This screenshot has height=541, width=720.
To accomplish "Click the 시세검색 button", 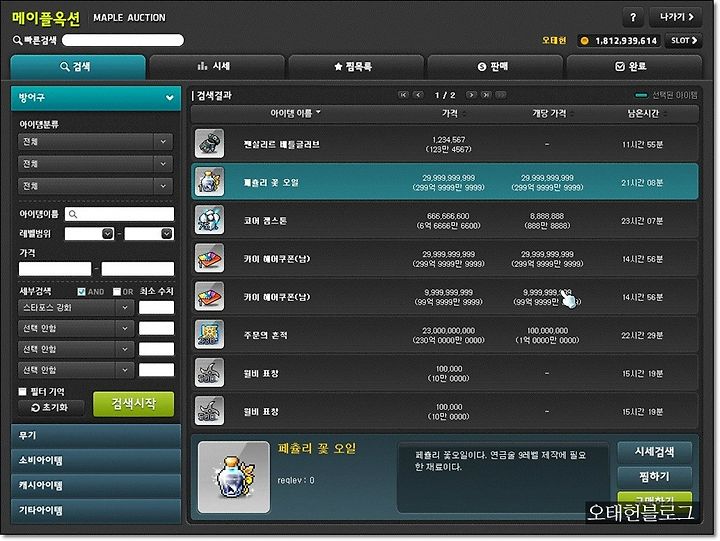I will (x=654, y=452).
